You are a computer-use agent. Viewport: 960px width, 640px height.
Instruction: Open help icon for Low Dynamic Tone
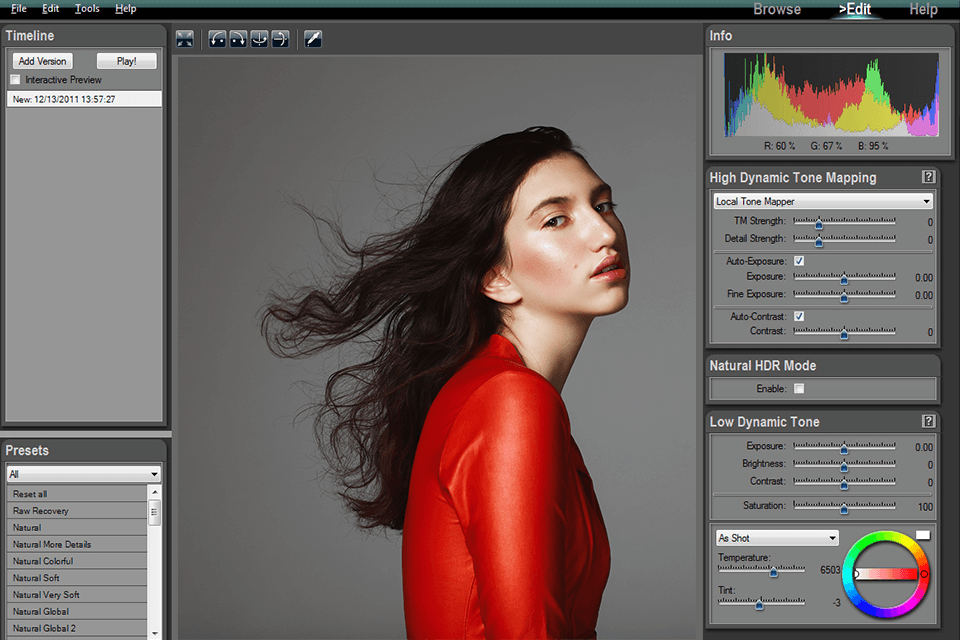[928, 421]
